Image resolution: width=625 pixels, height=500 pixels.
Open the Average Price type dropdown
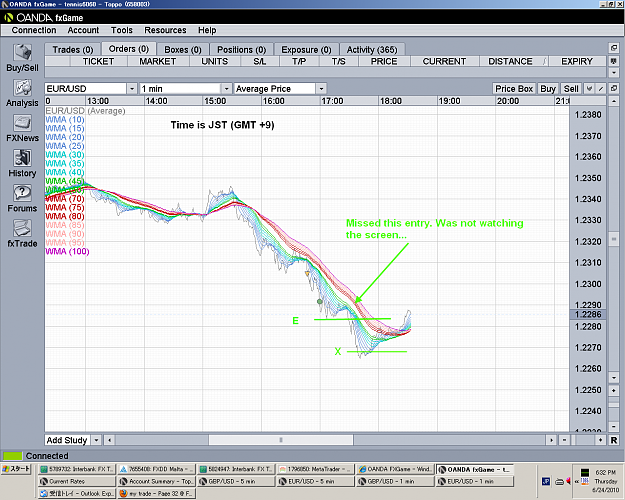321,89
